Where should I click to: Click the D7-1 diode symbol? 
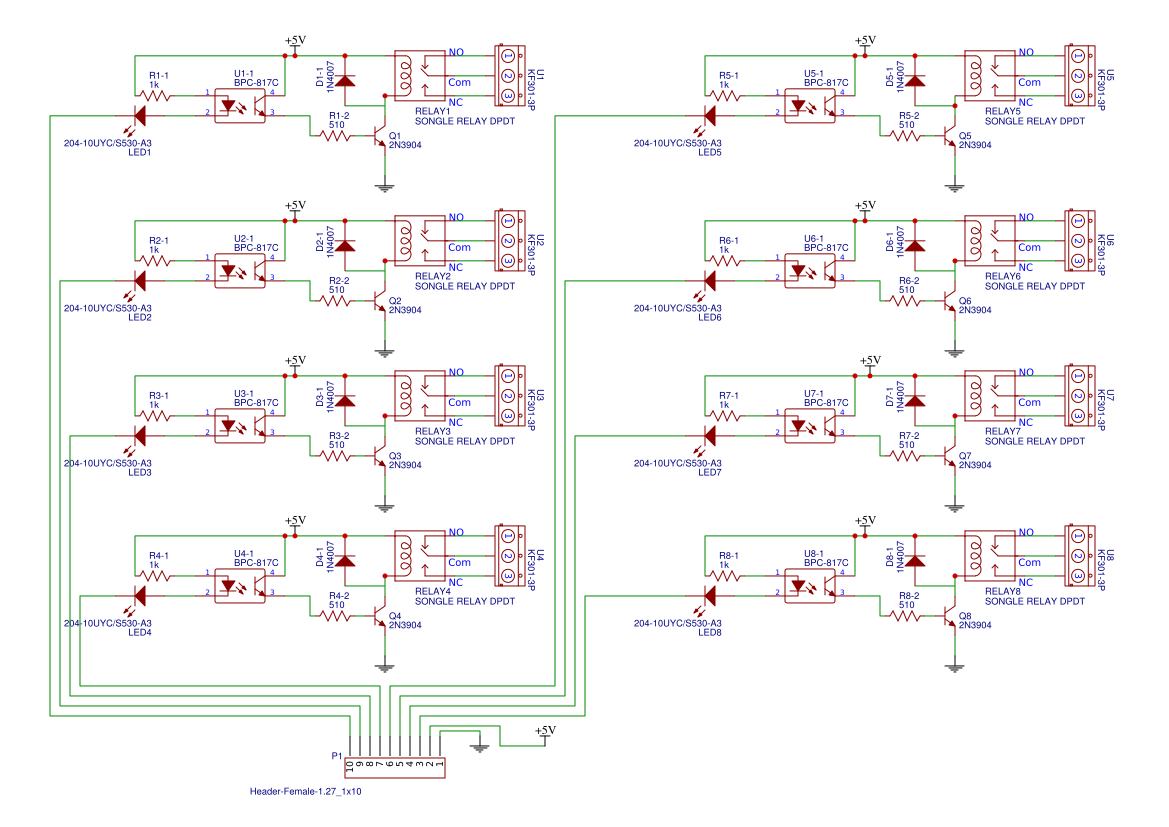click(x=915, y=400)
